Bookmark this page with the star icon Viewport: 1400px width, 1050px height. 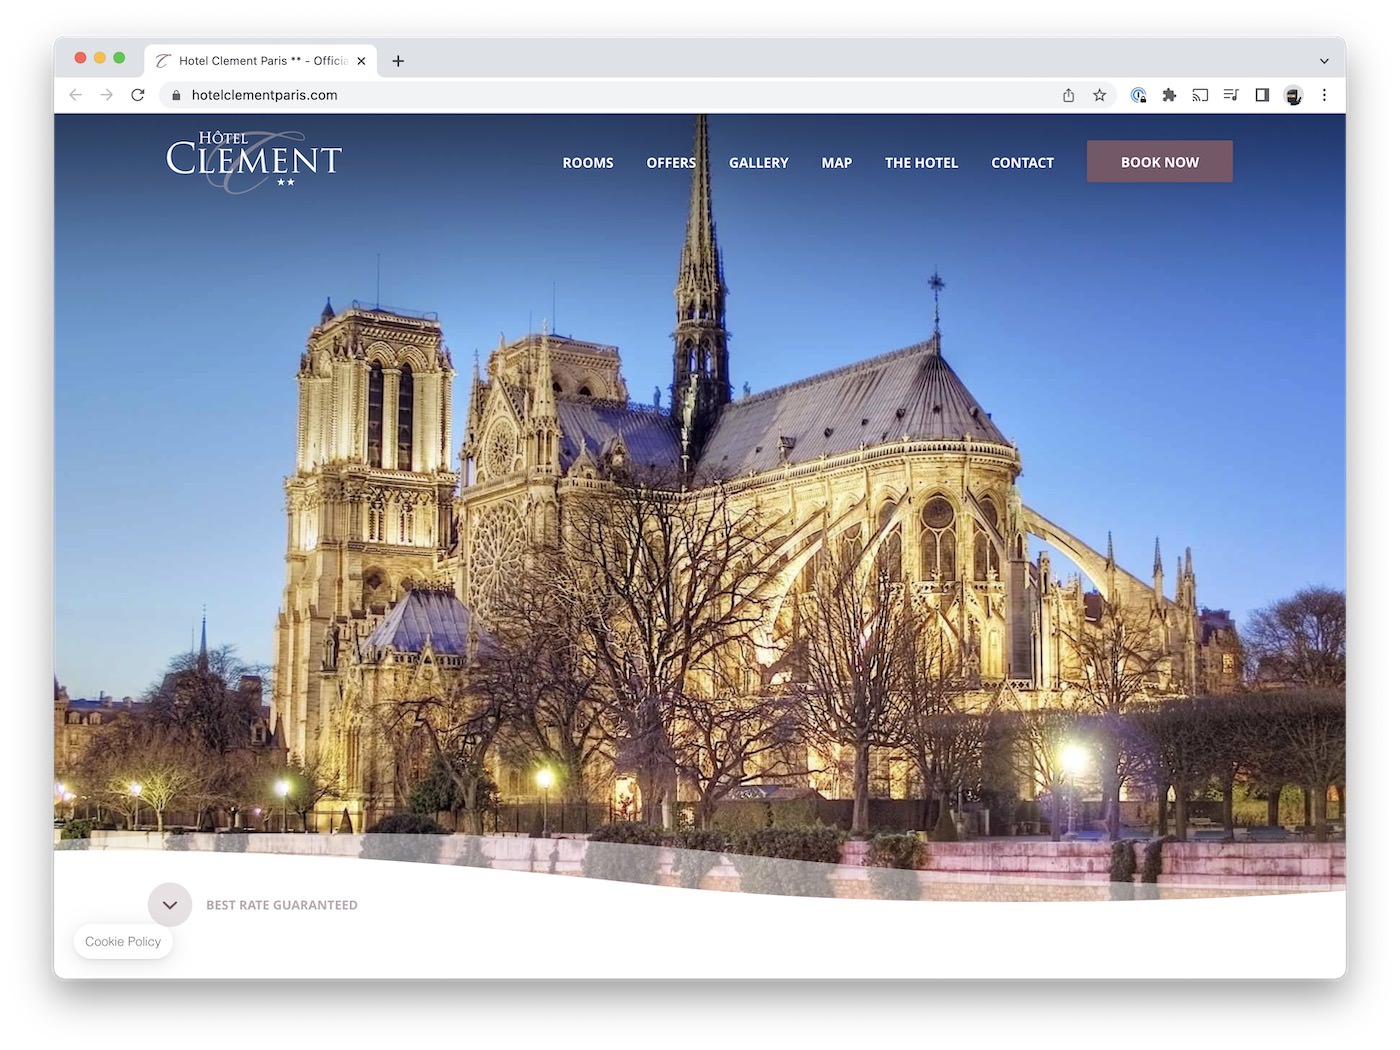click(x=1099, y=95)
